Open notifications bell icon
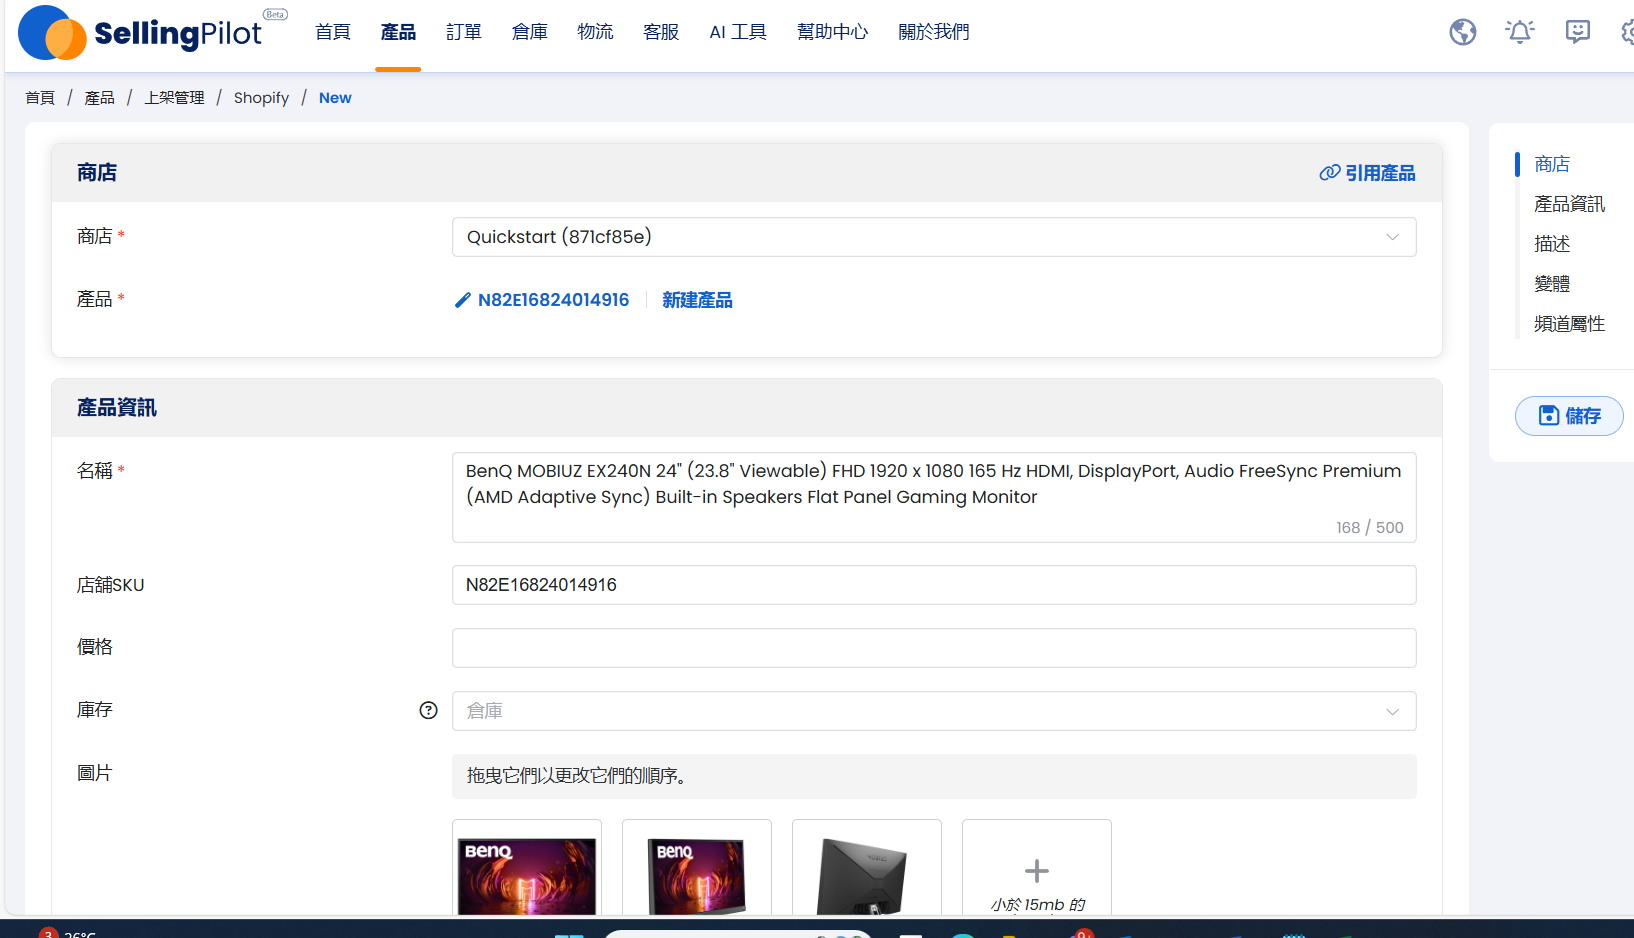Viewport: 1634px width, 938px height. 1520,32
